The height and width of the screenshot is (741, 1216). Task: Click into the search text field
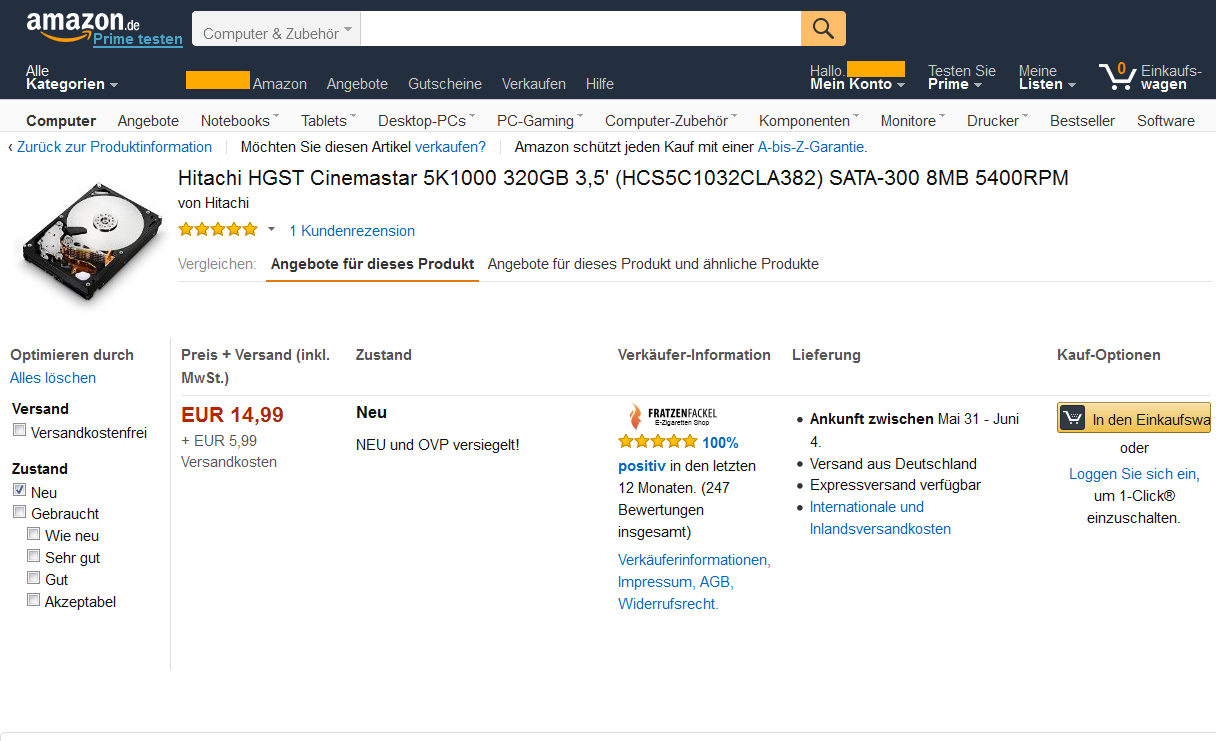[580, 29]
